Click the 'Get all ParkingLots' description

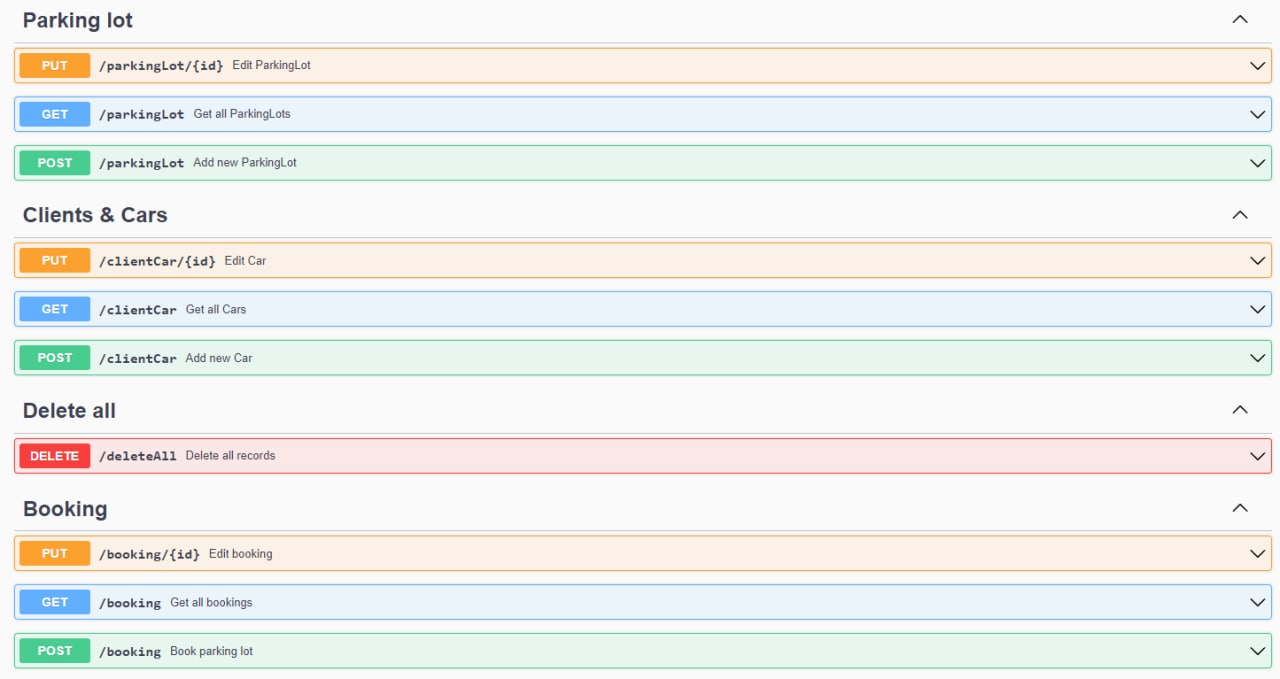(242, 114)
